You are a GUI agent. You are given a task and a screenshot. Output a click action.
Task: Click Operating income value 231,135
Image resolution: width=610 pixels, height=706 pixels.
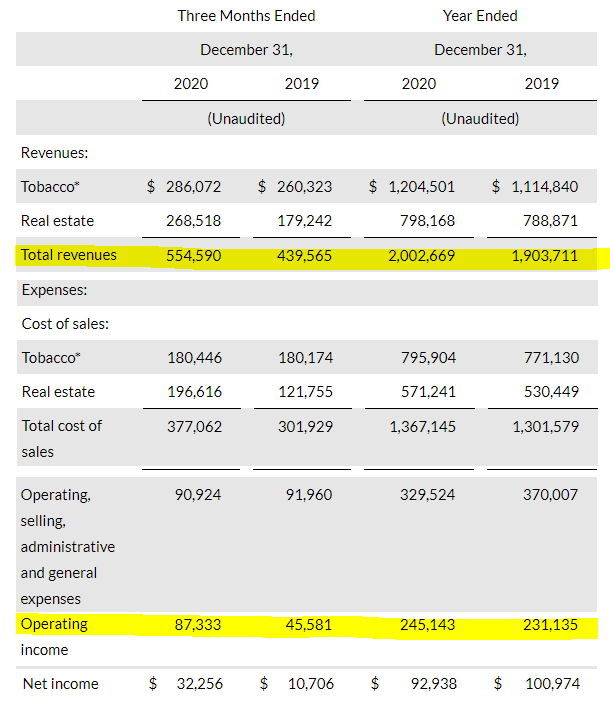pos(551,625)
